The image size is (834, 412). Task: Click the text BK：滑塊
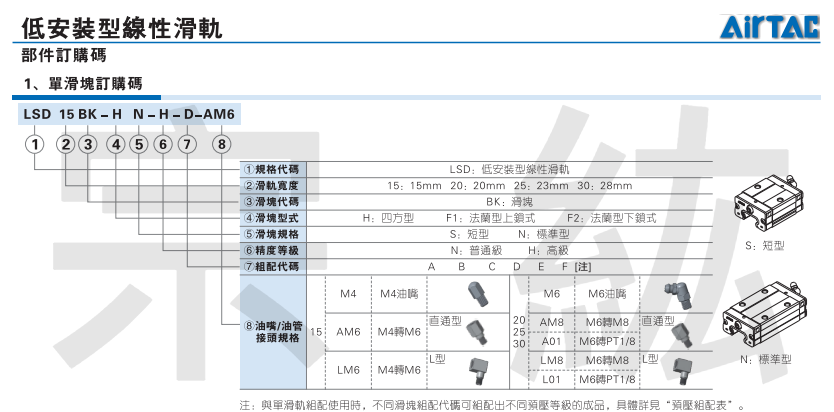509,202
